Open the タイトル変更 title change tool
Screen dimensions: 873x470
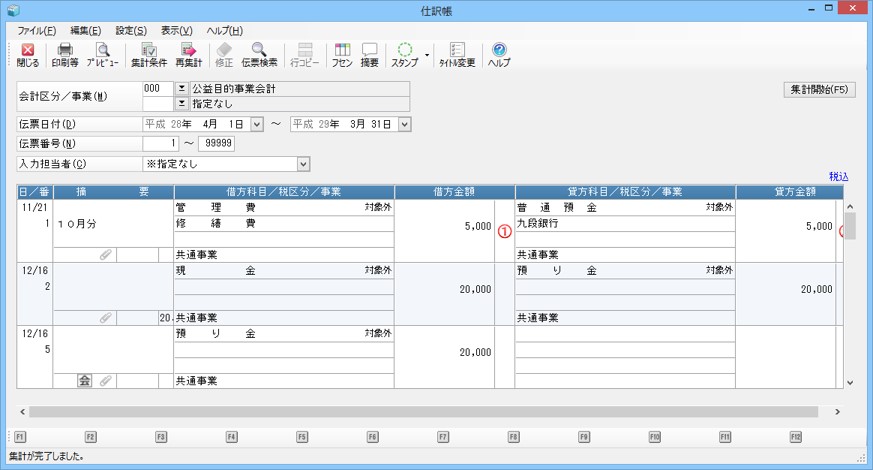pyautogui.click(x=457, y=54)
